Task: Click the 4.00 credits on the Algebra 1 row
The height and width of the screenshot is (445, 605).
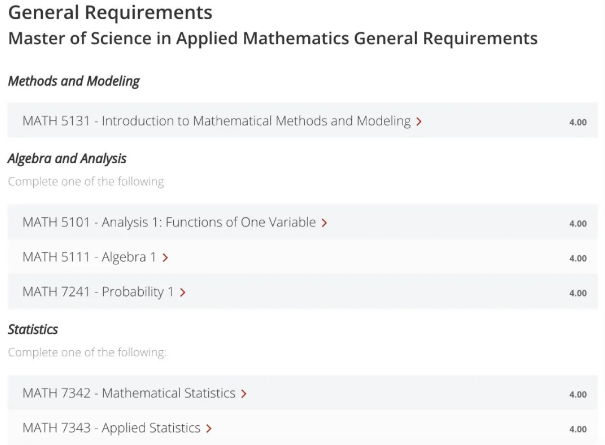Action: pyautogui.click(x=578, y=259)
